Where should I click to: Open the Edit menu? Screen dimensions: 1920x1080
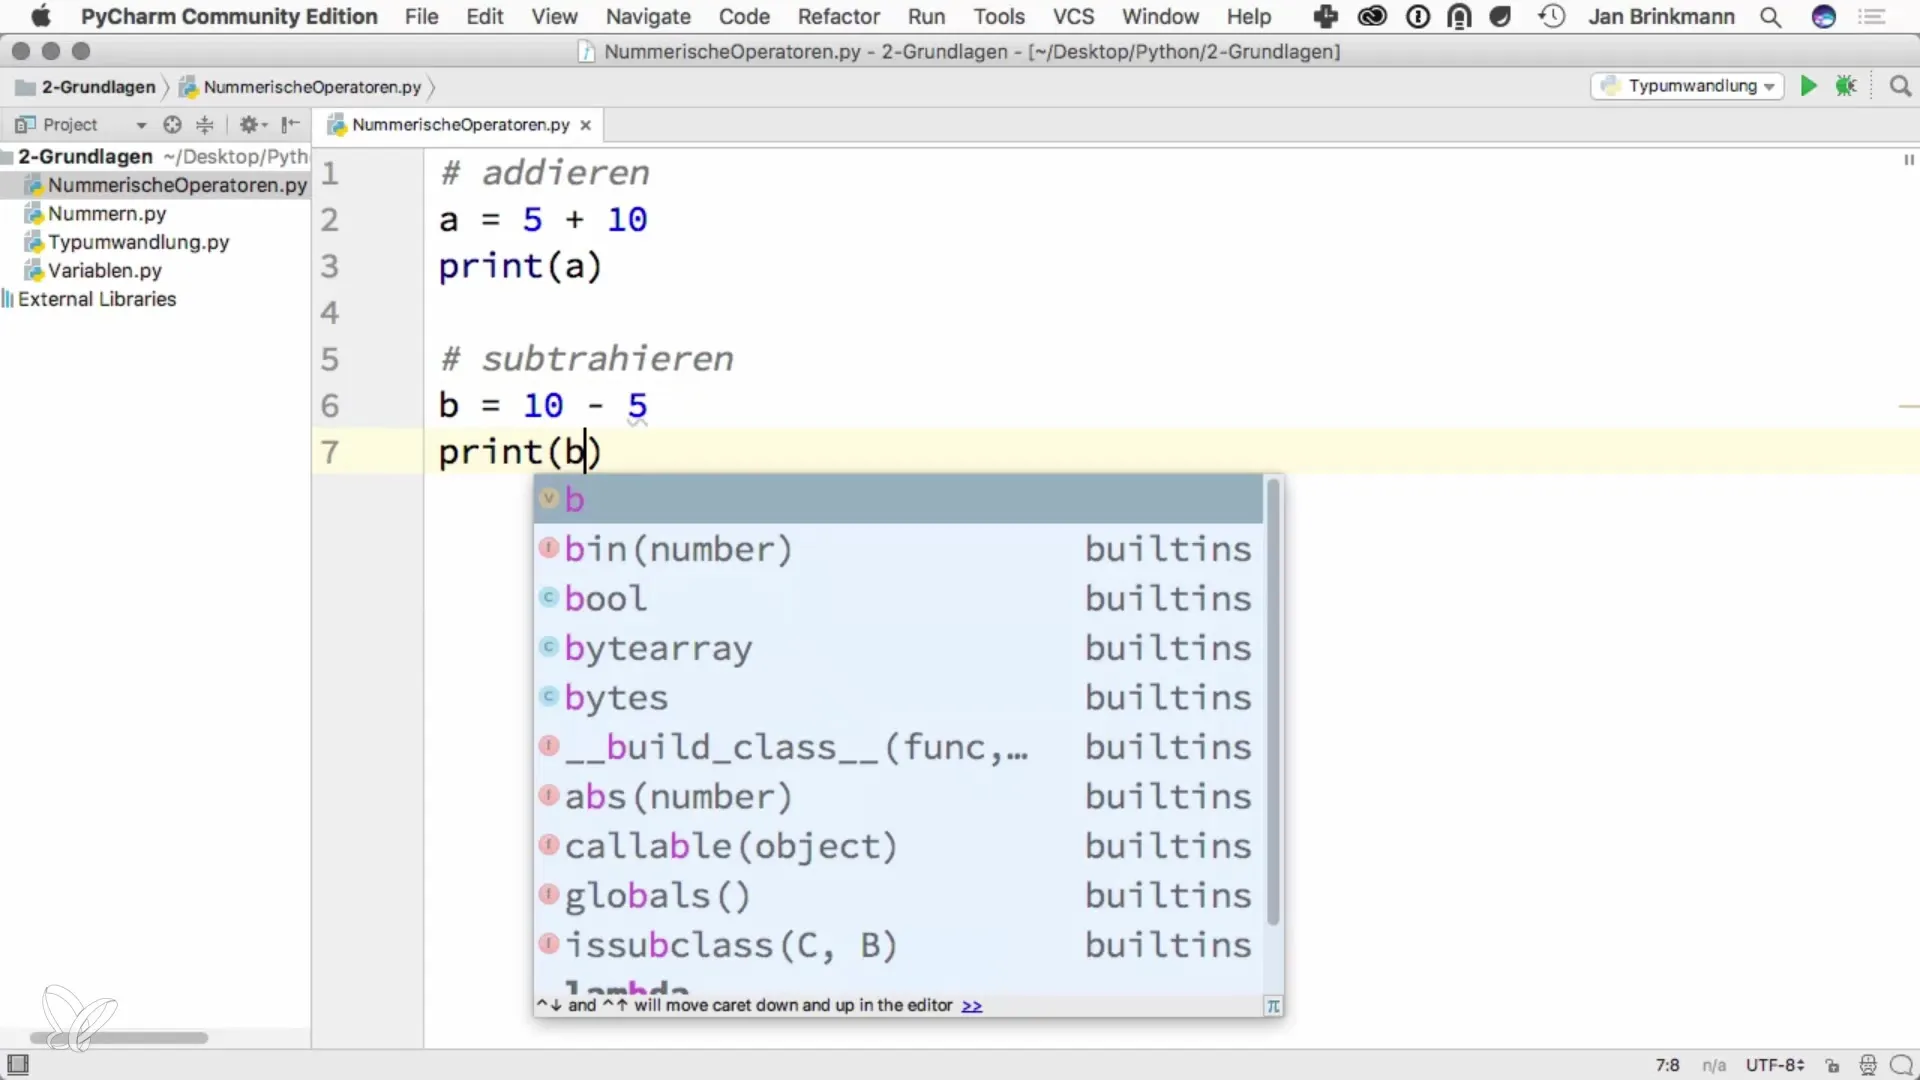point(484,16)
